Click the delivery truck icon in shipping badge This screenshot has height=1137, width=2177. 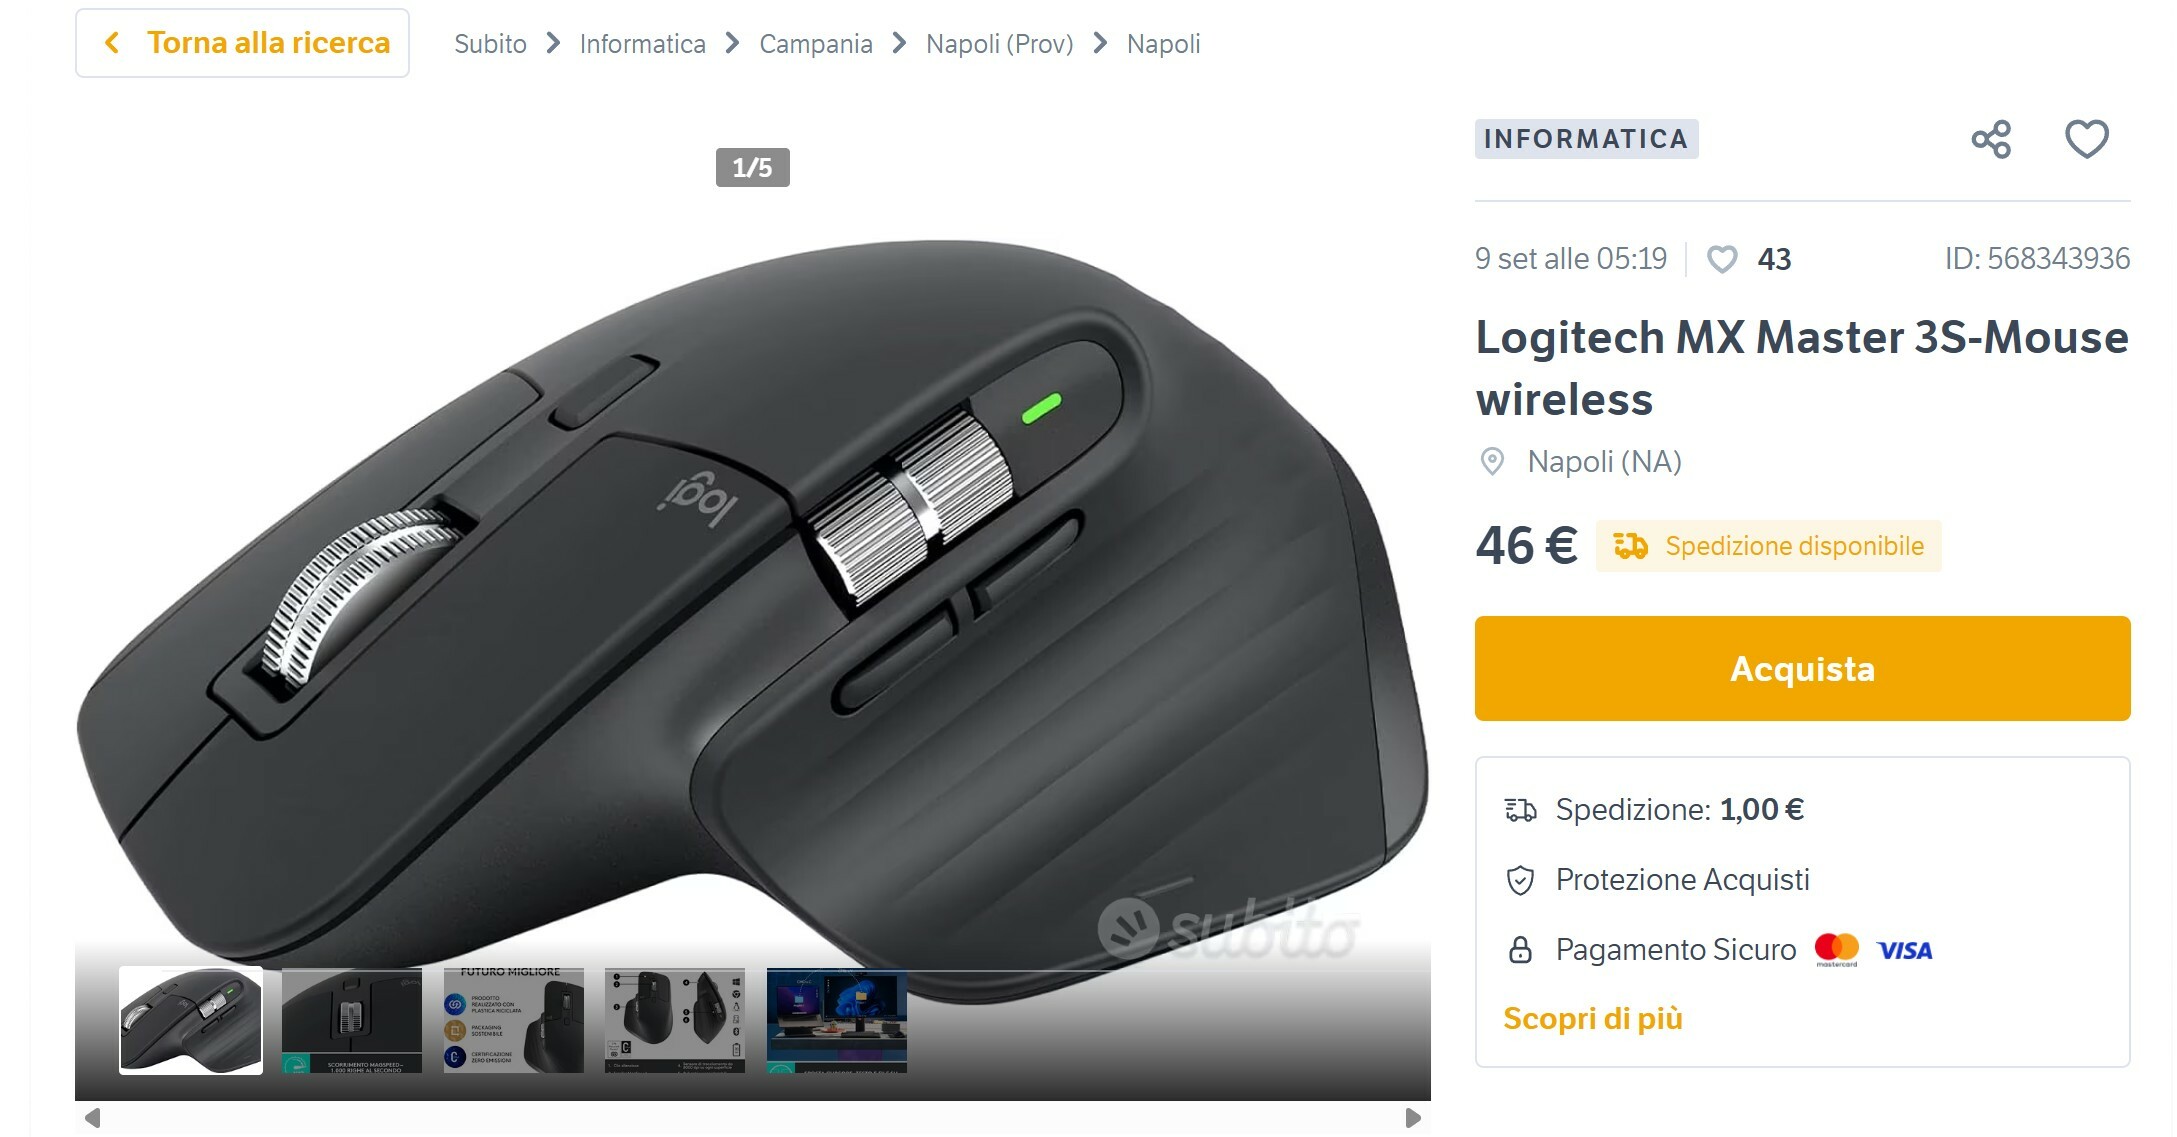coord(1630,546)
